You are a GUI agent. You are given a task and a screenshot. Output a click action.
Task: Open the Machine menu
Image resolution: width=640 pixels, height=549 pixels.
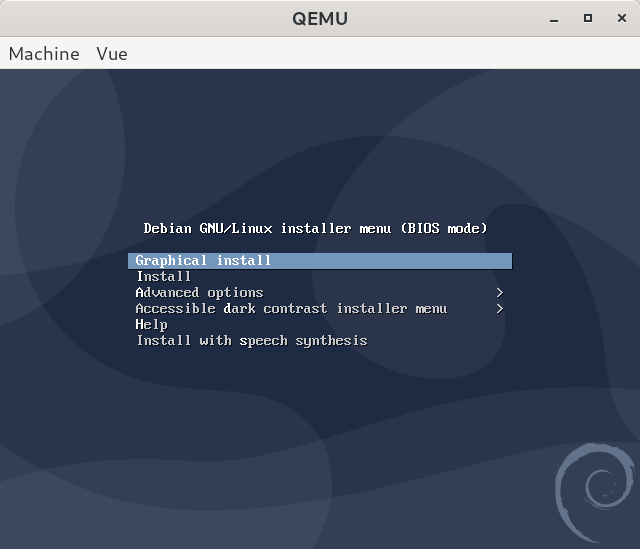44,54
